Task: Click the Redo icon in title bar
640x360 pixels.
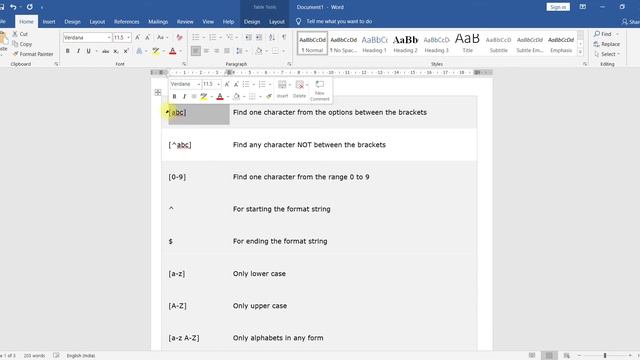Action: [x=30, y=7]
